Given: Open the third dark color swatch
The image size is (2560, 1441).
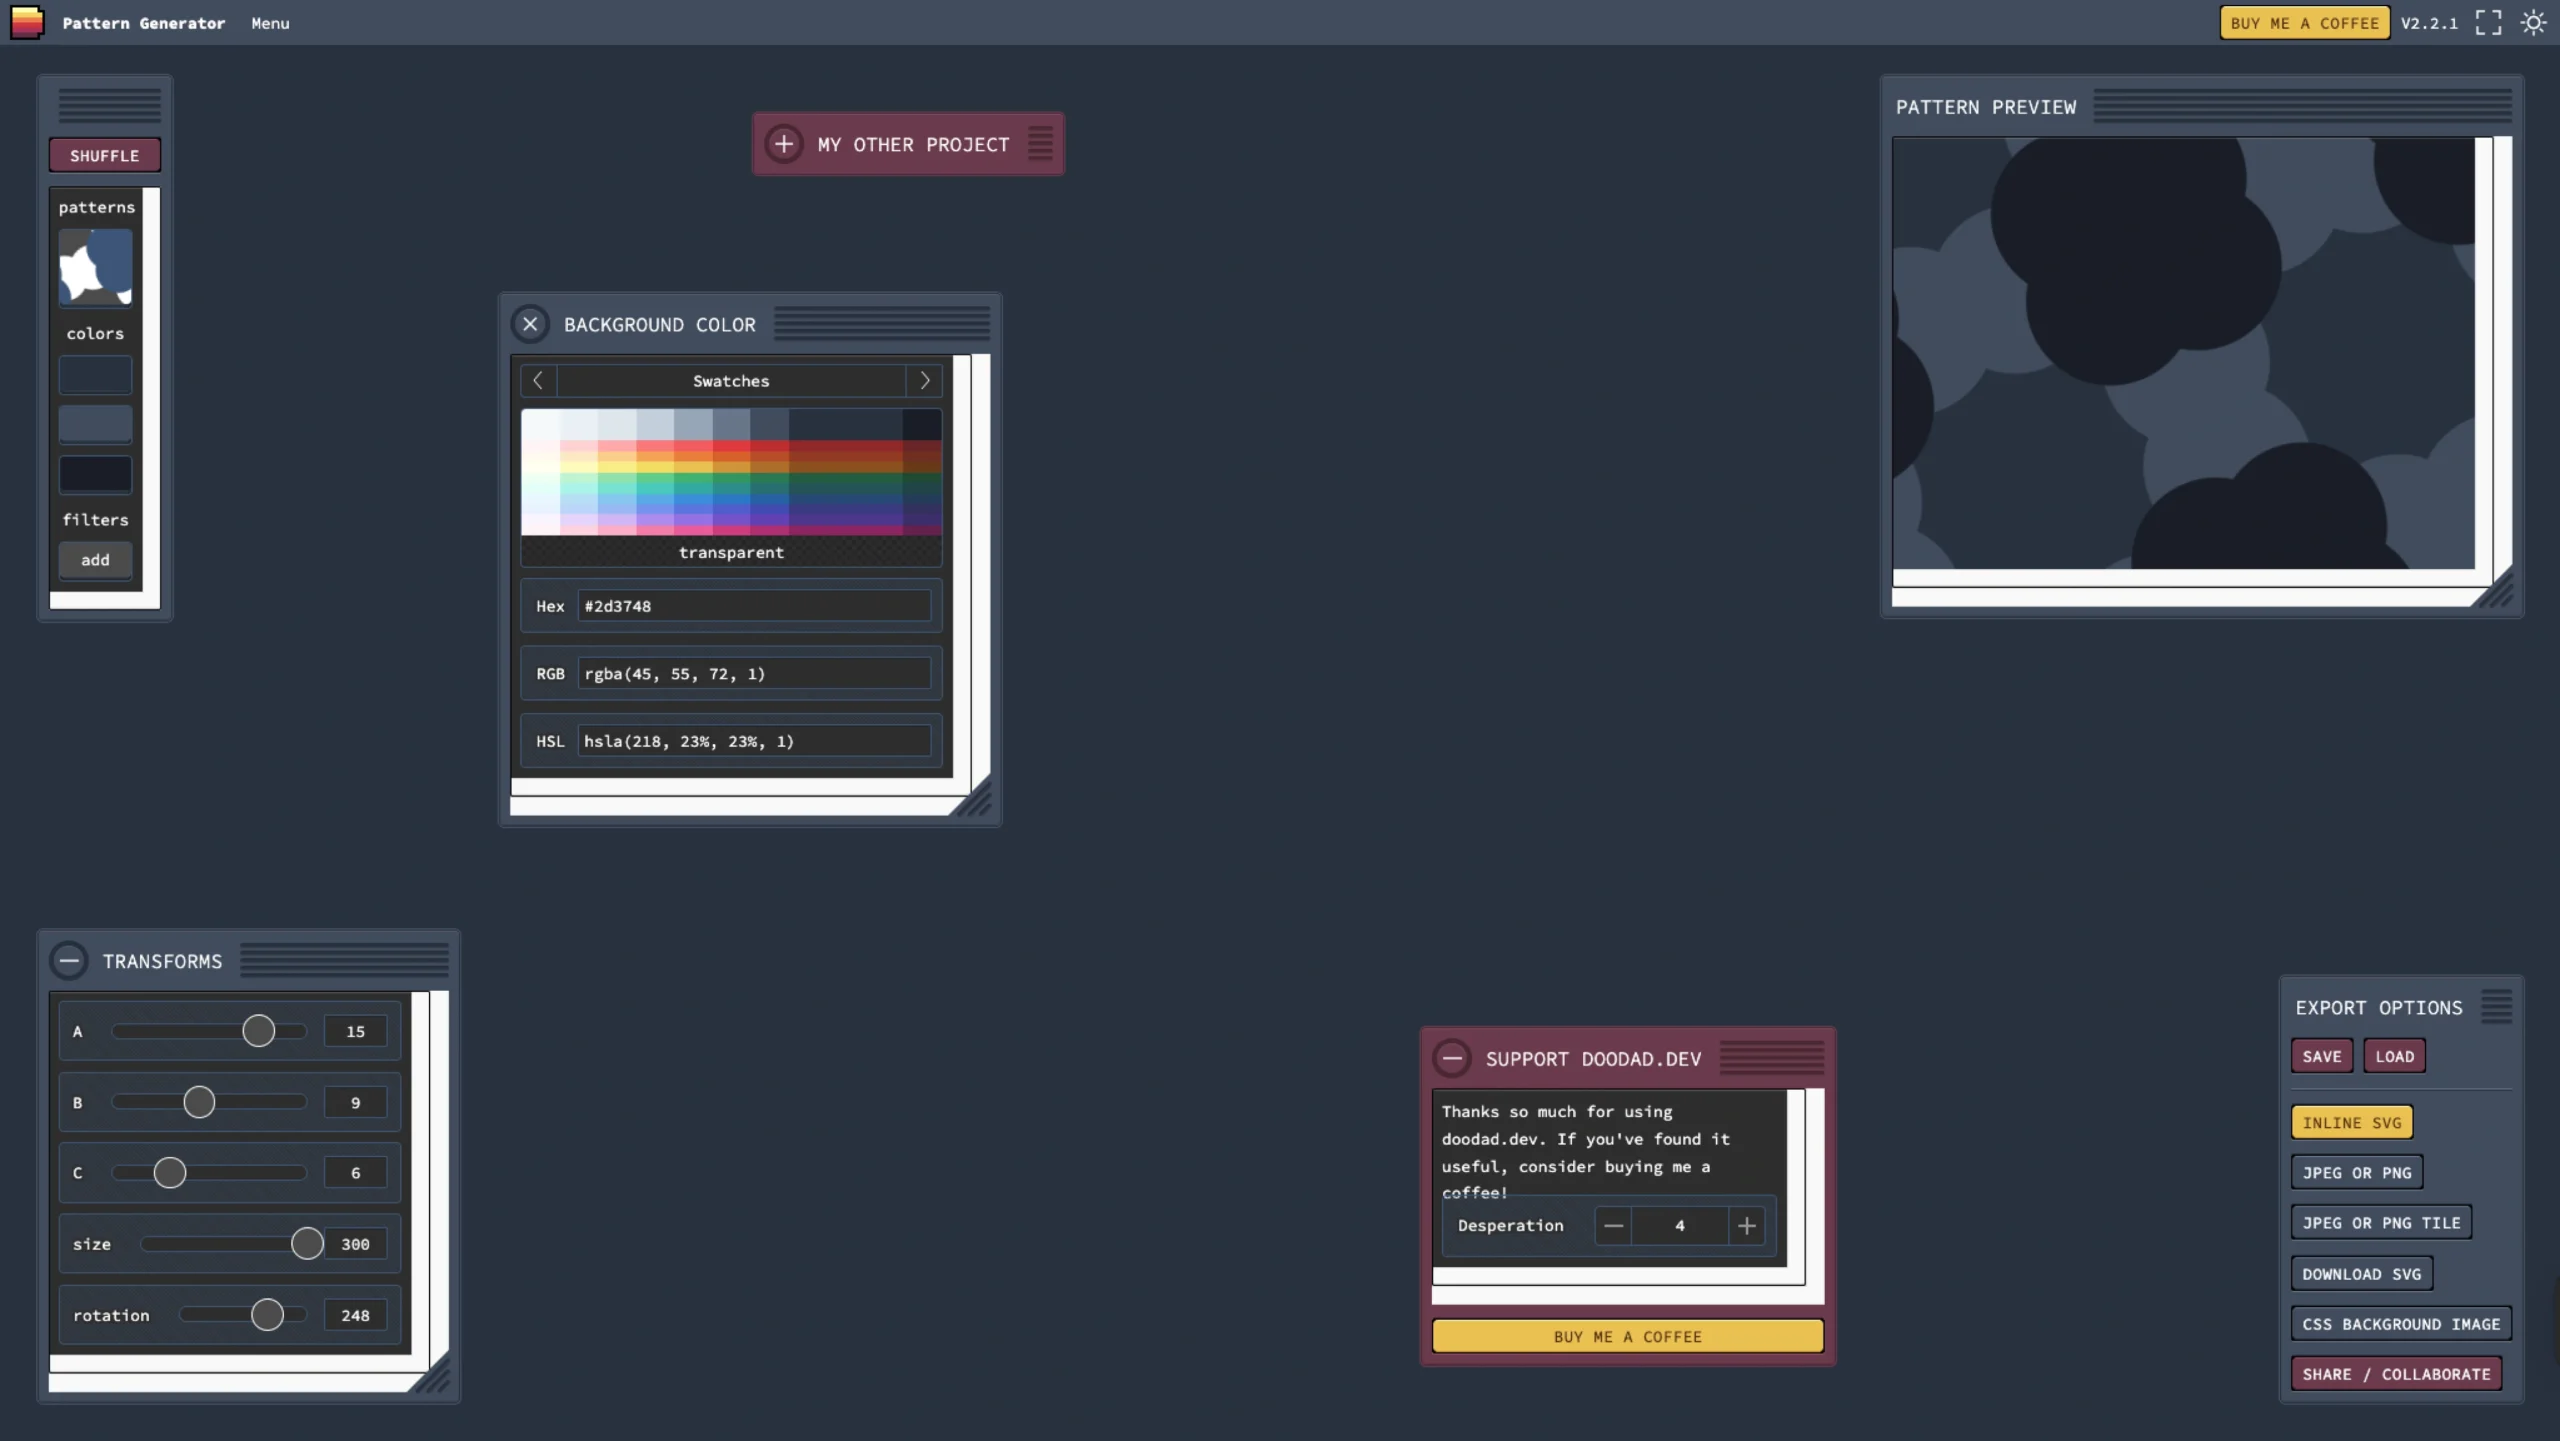Looking at the screenshot, I should pos(95,474).
